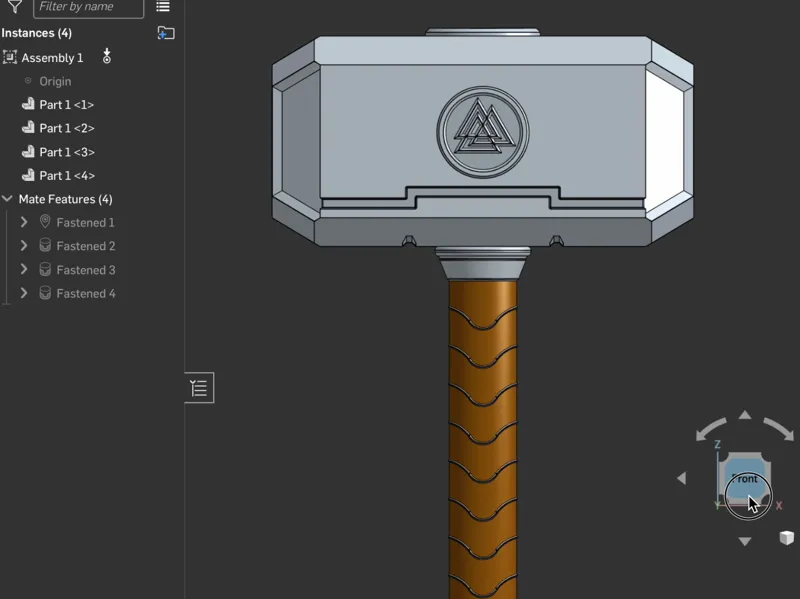
Task: Expand the Fastened 4 mate
Action: coord(23,293)
